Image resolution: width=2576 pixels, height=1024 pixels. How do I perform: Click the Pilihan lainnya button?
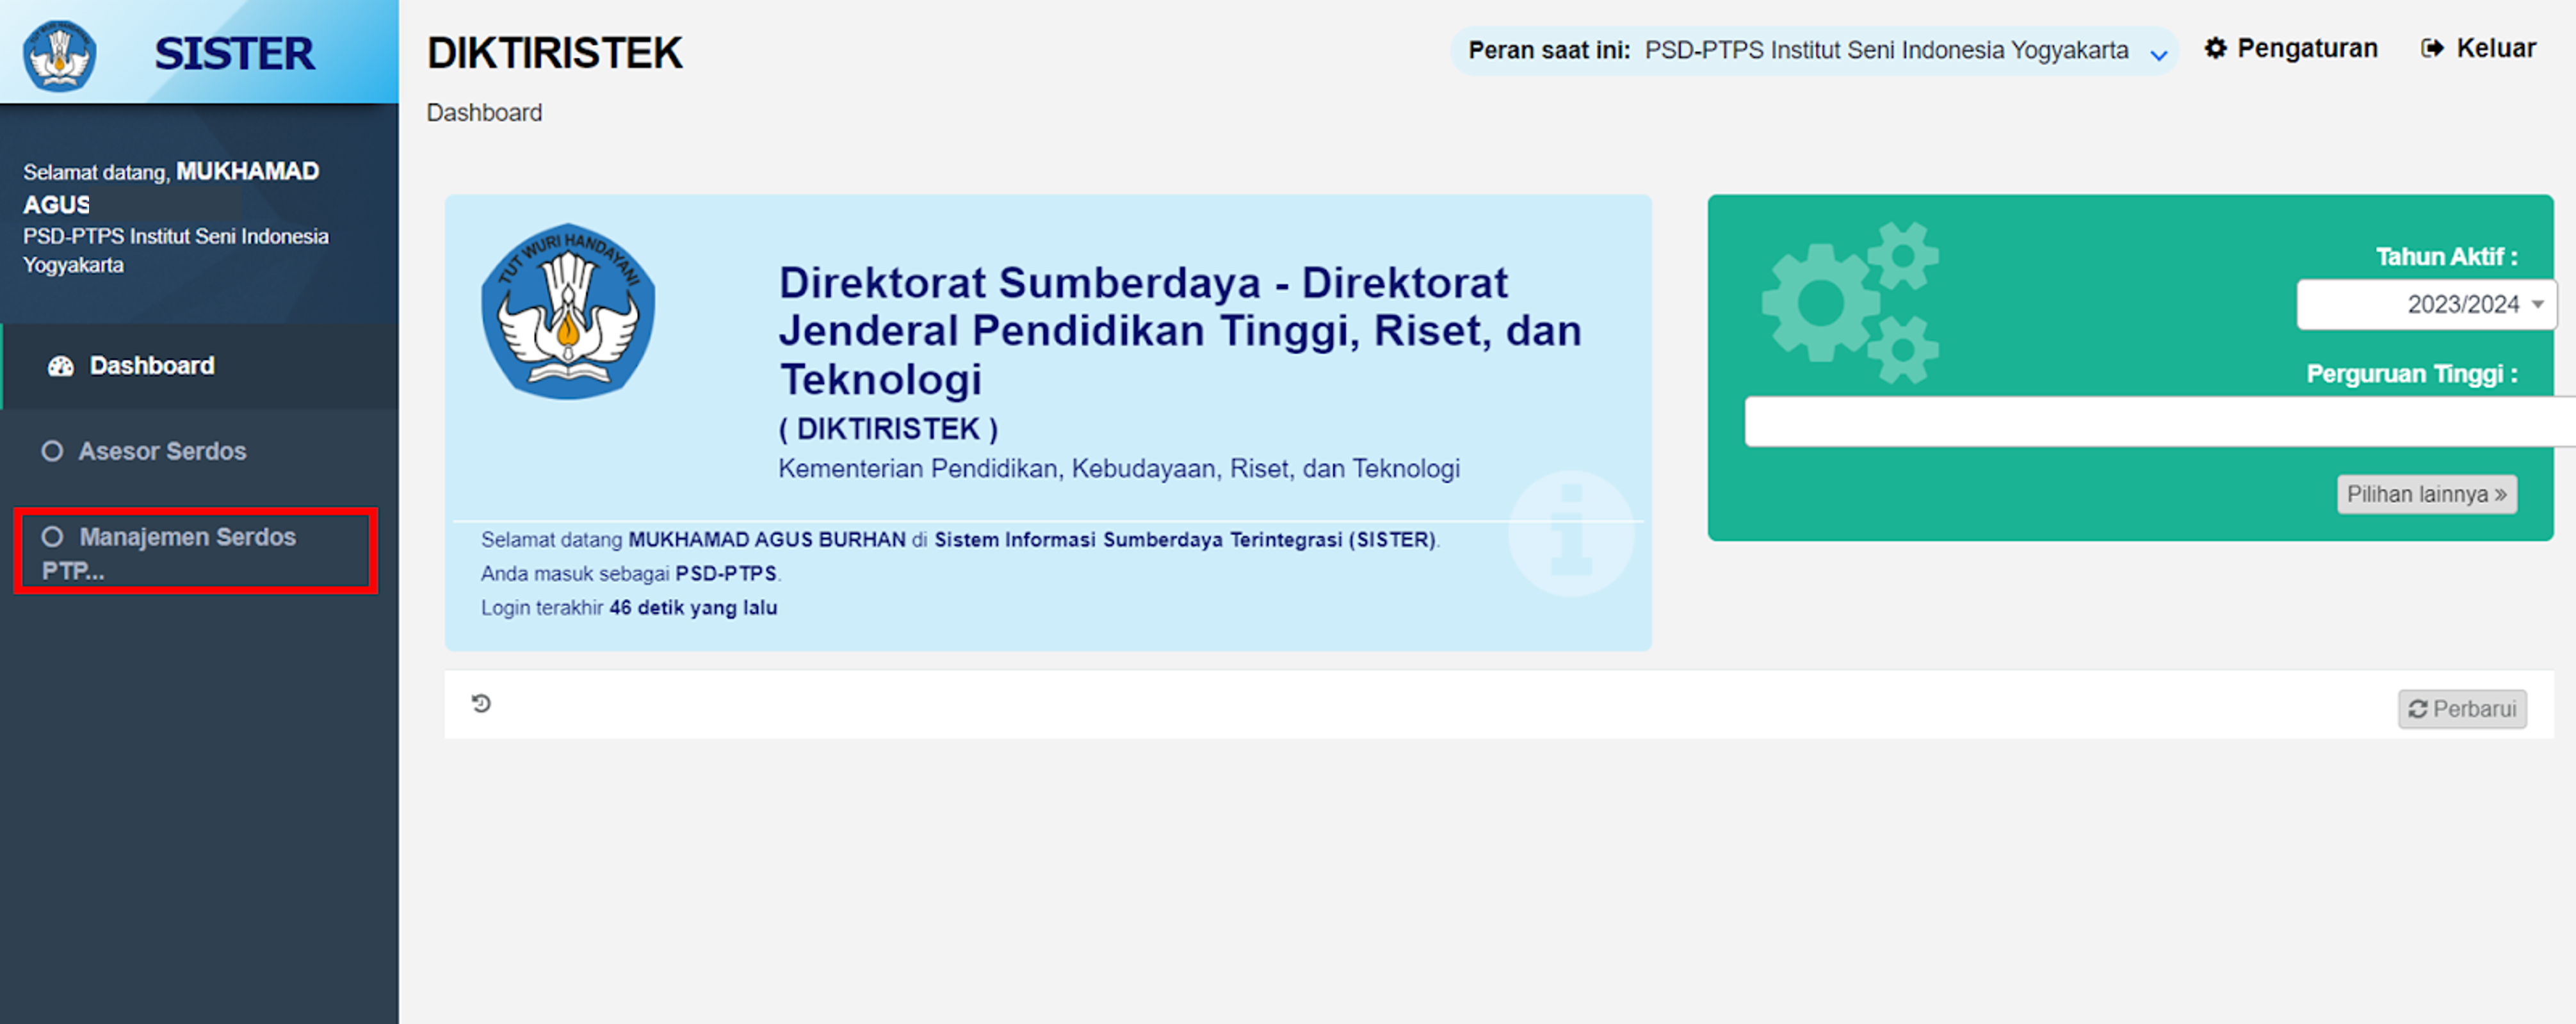pyautogui.click(x=2426, y=494)
